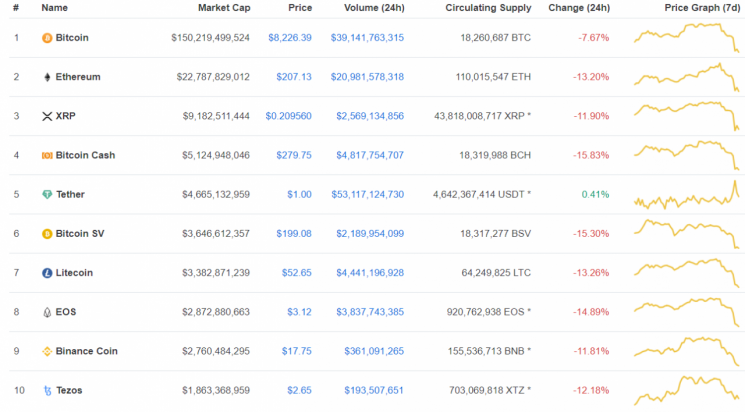Click Binance Coin price $17.75
Screen dimensions: 745x412
pos(296,351)
